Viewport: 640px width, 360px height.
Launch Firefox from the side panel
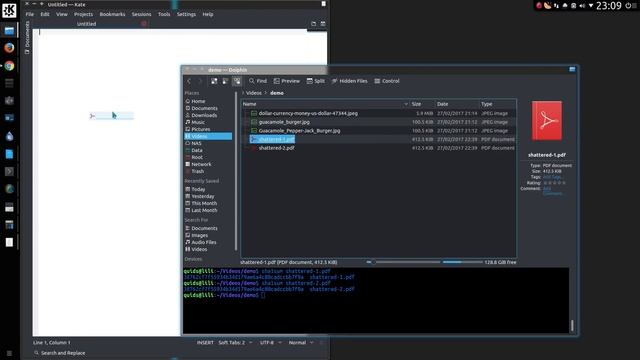(x=9, y=48)
